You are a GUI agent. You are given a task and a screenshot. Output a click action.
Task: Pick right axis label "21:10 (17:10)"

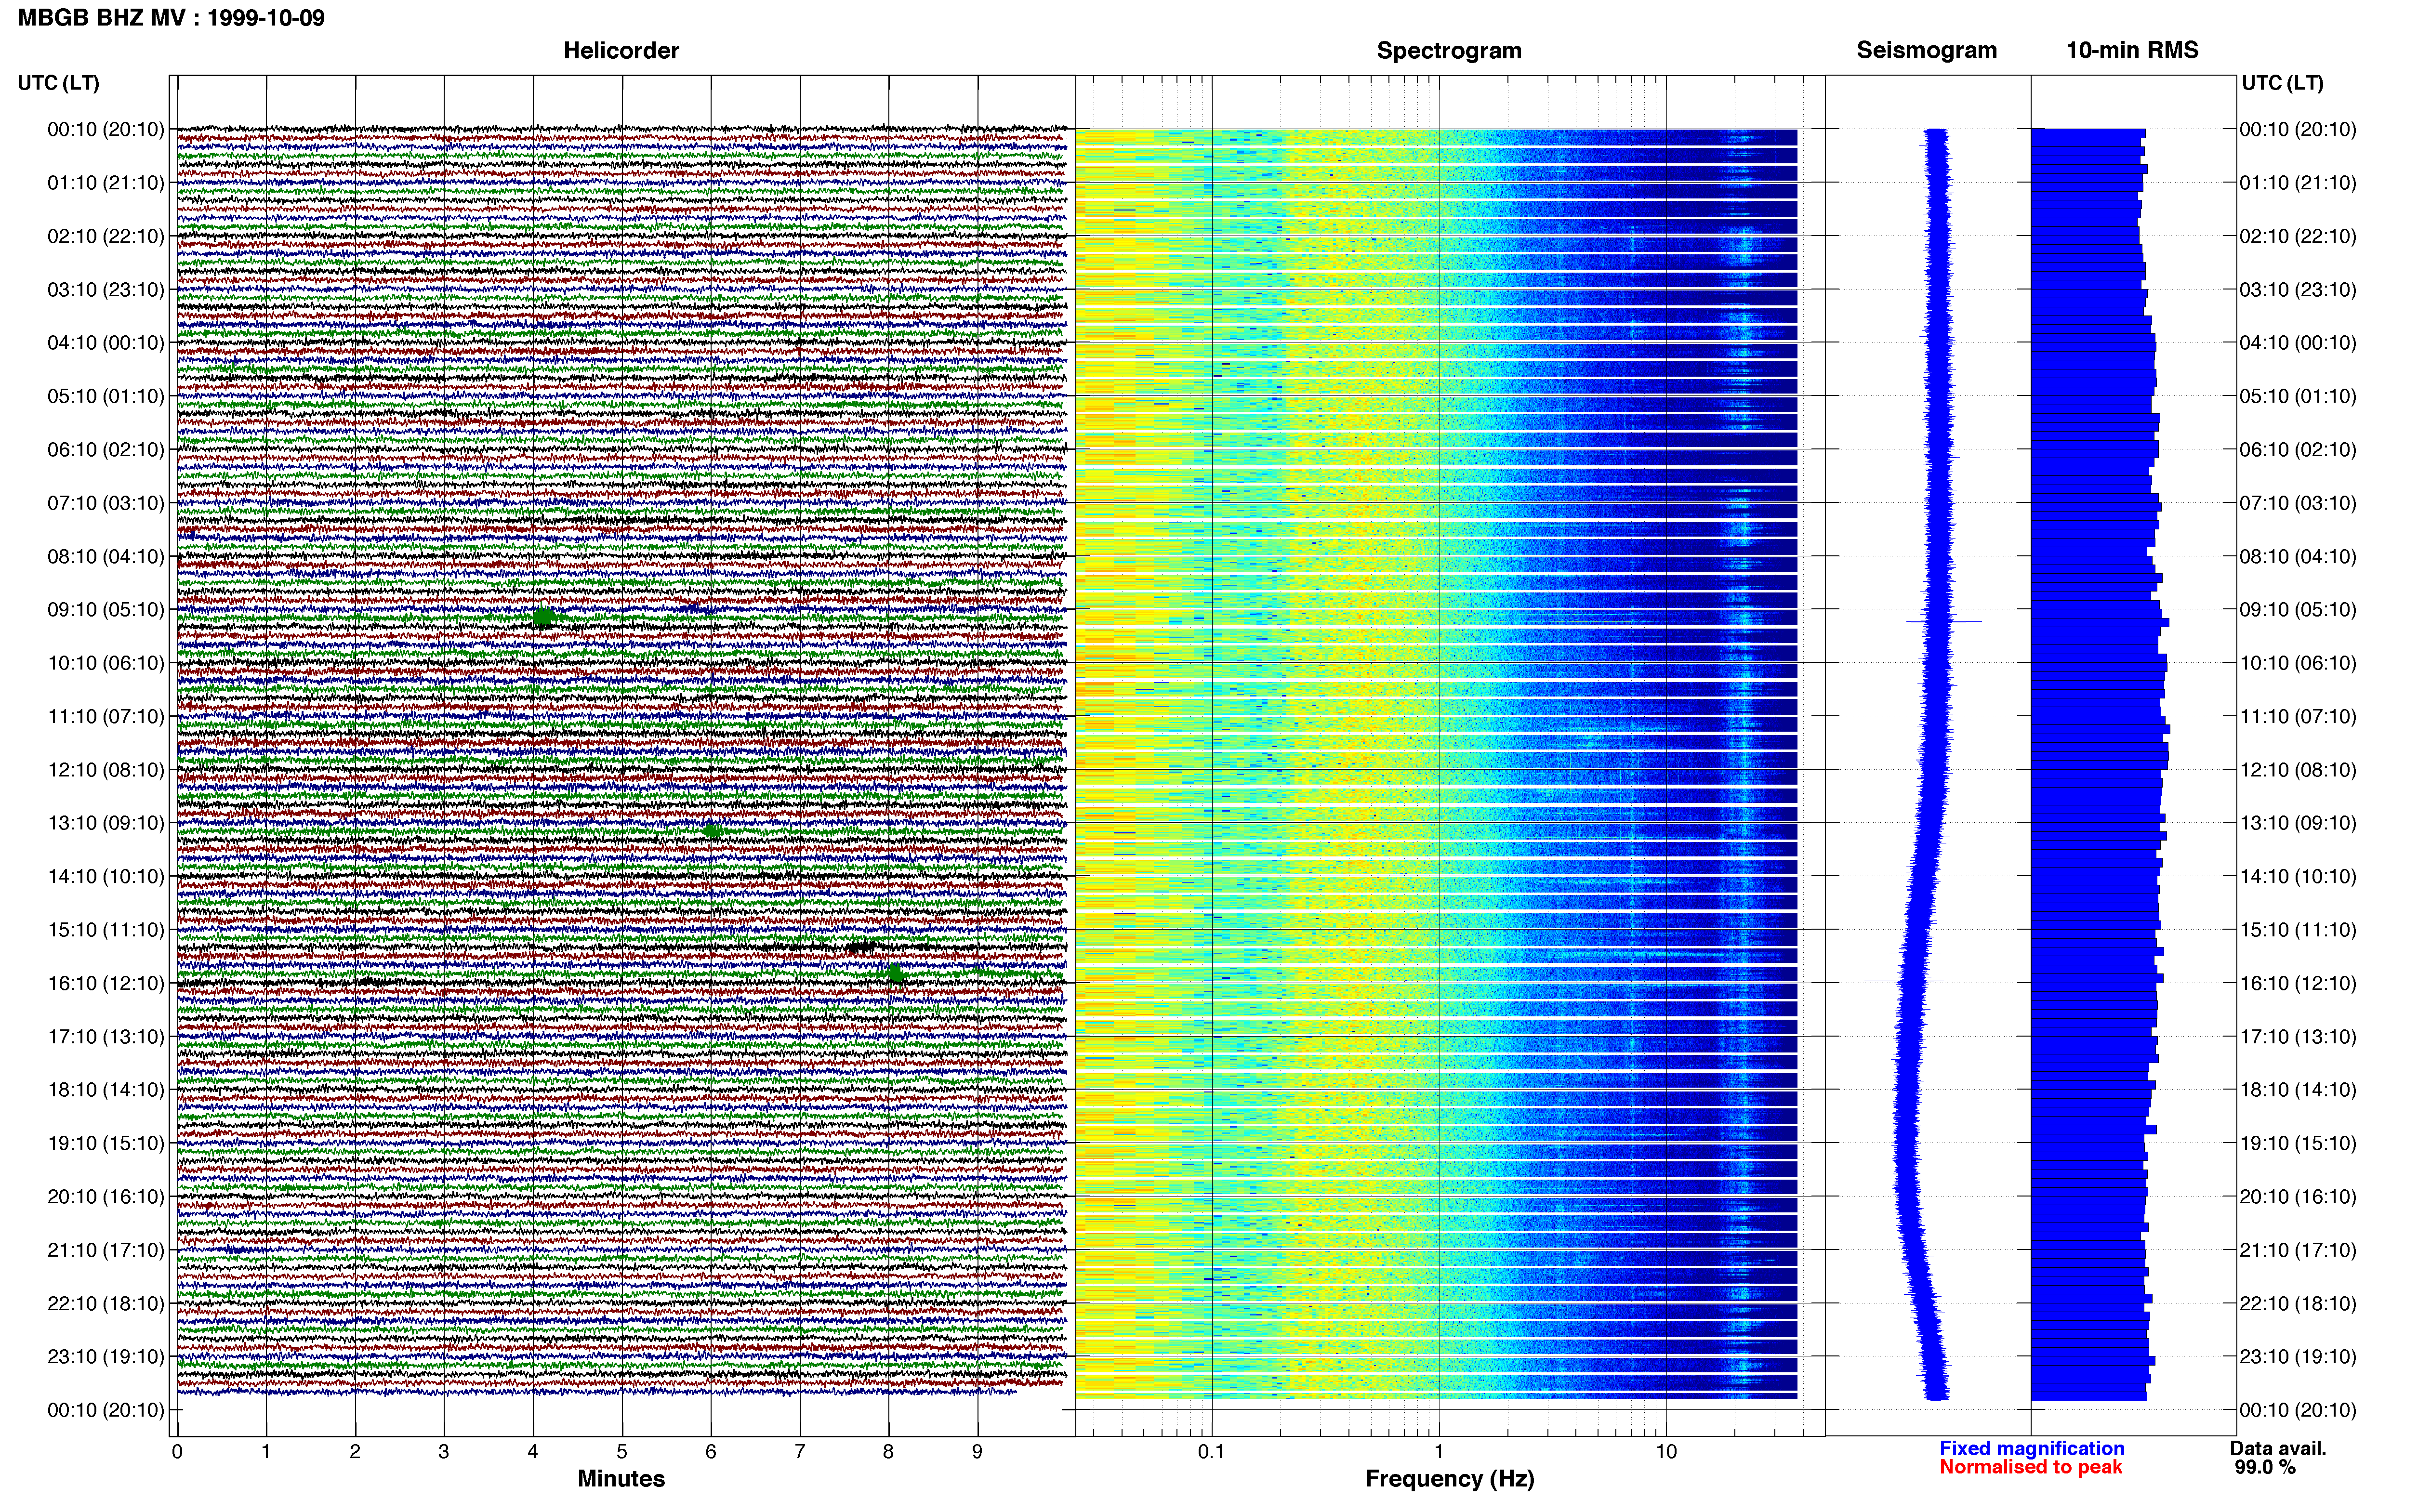[2298, 1249]
